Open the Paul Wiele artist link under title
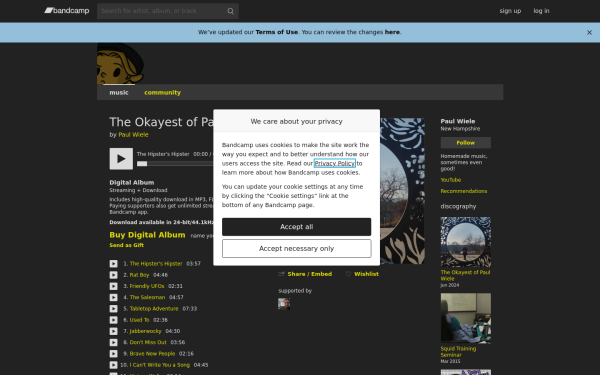 point(133,135)
